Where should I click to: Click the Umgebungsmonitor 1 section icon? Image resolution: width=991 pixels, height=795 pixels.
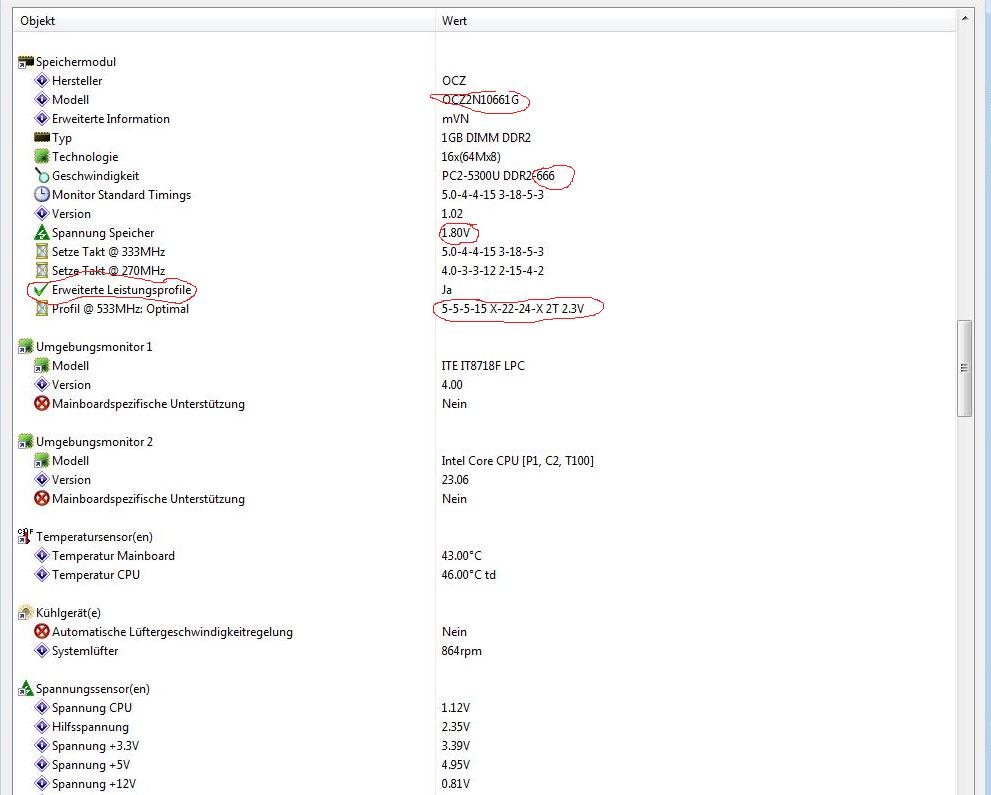coord(25,347)
